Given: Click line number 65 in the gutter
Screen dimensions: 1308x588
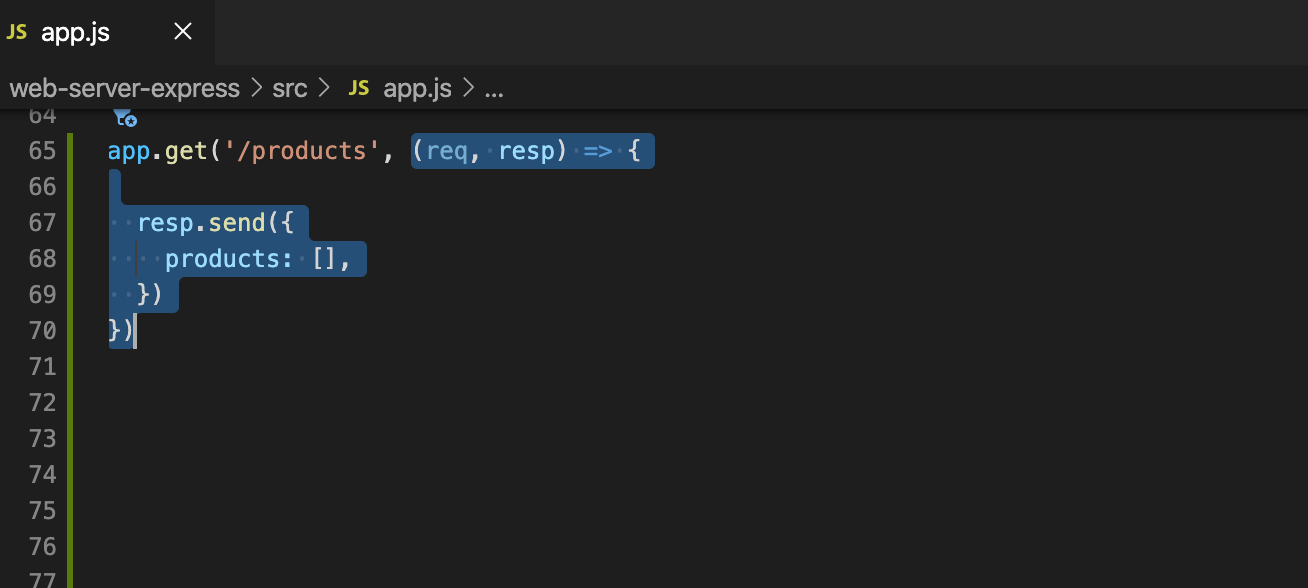Looking at the screenshot, I should [42, 151].
